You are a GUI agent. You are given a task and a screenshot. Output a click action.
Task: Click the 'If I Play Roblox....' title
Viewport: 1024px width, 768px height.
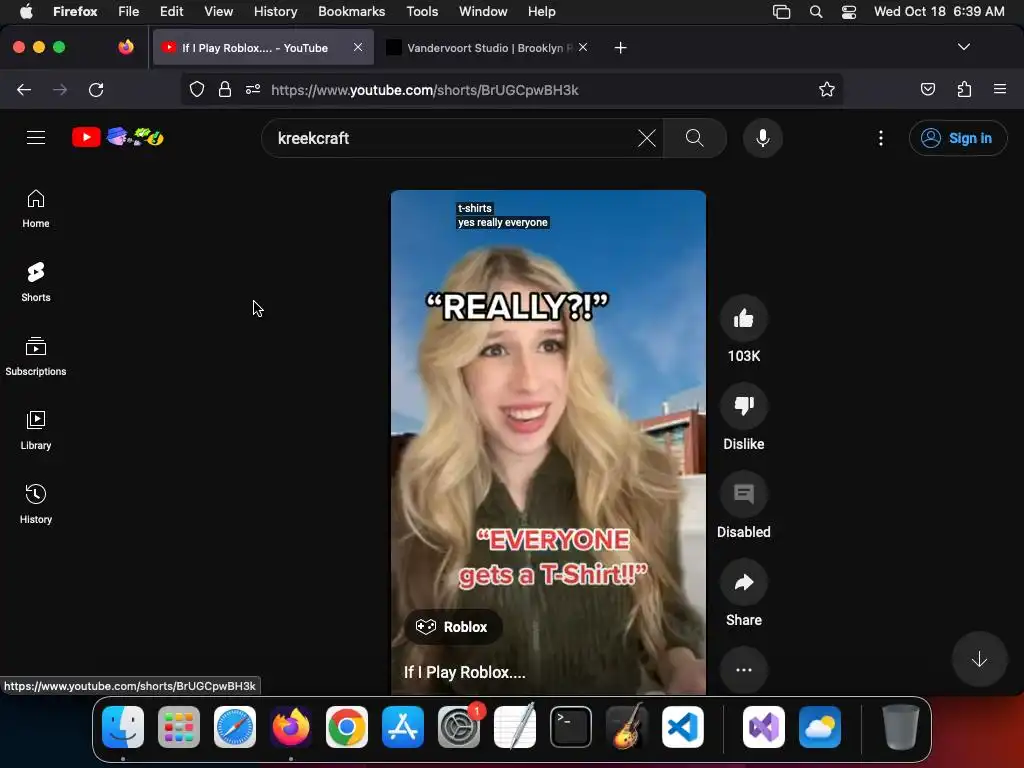[x=464, y=673]
